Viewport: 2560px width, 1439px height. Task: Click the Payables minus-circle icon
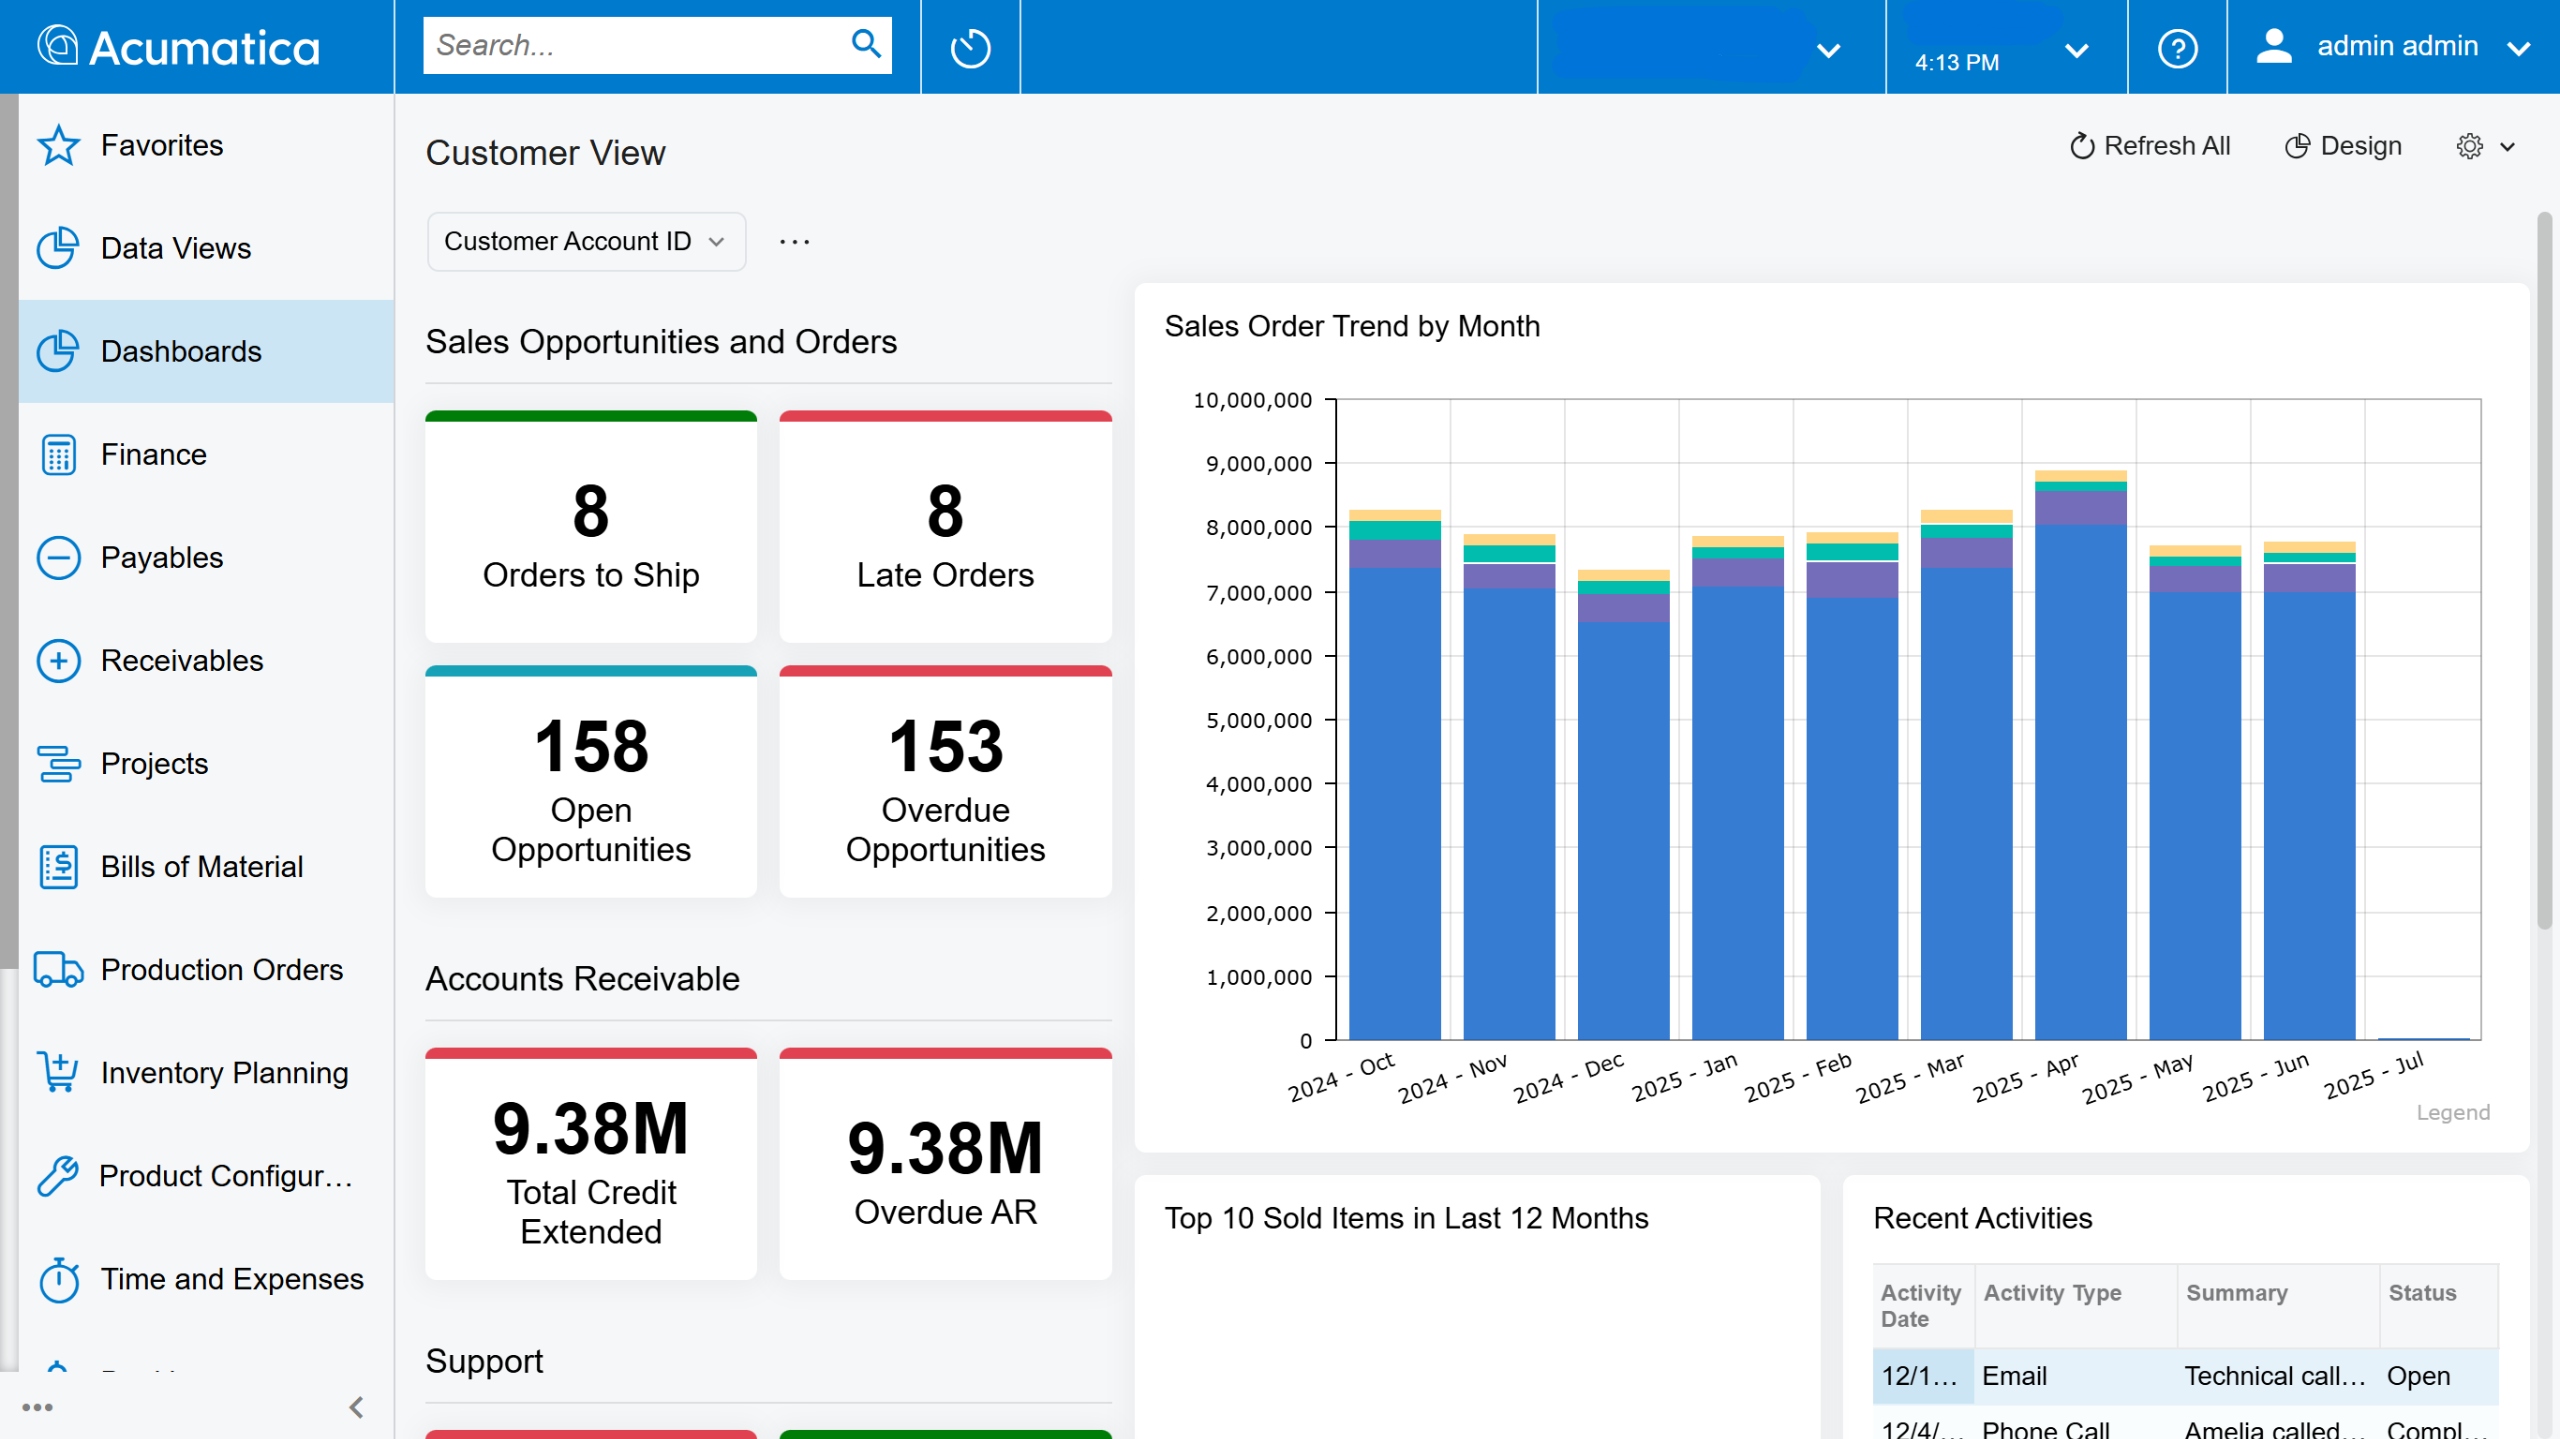pyautogui.click(x=58, y=558)
